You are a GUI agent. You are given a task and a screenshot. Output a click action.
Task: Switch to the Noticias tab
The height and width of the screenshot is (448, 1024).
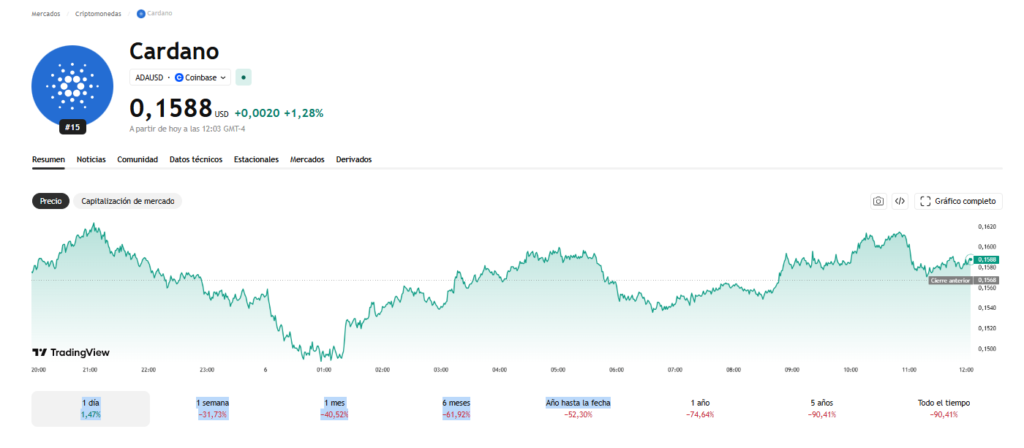(x=91, y=159)
